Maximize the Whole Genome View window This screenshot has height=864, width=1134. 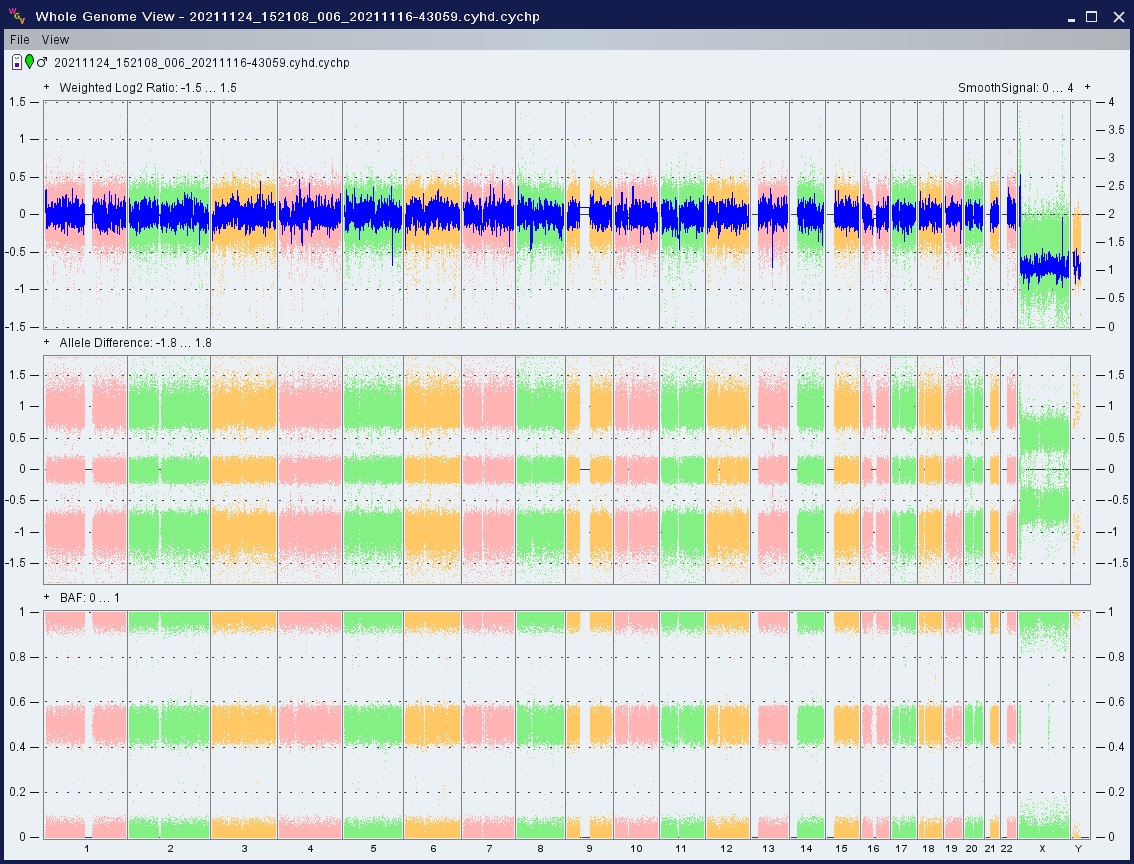pyautogui.click(x=1092, y=16)
